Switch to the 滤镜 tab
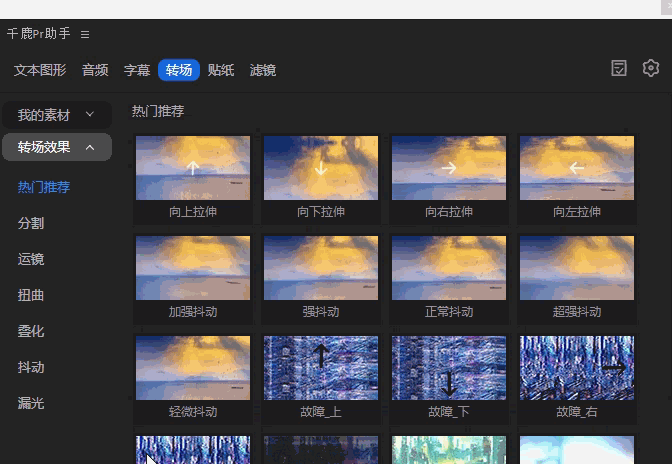The width and height of the screenshot is (672, 464). pyautogui.click(x=263, y=70)
